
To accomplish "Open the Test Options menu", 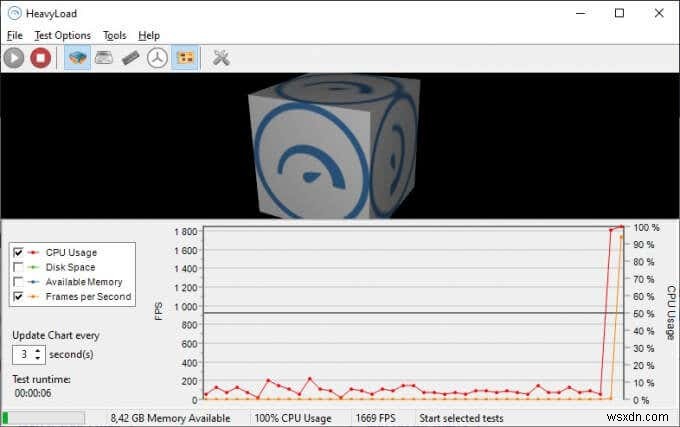I will coord(63,36).
